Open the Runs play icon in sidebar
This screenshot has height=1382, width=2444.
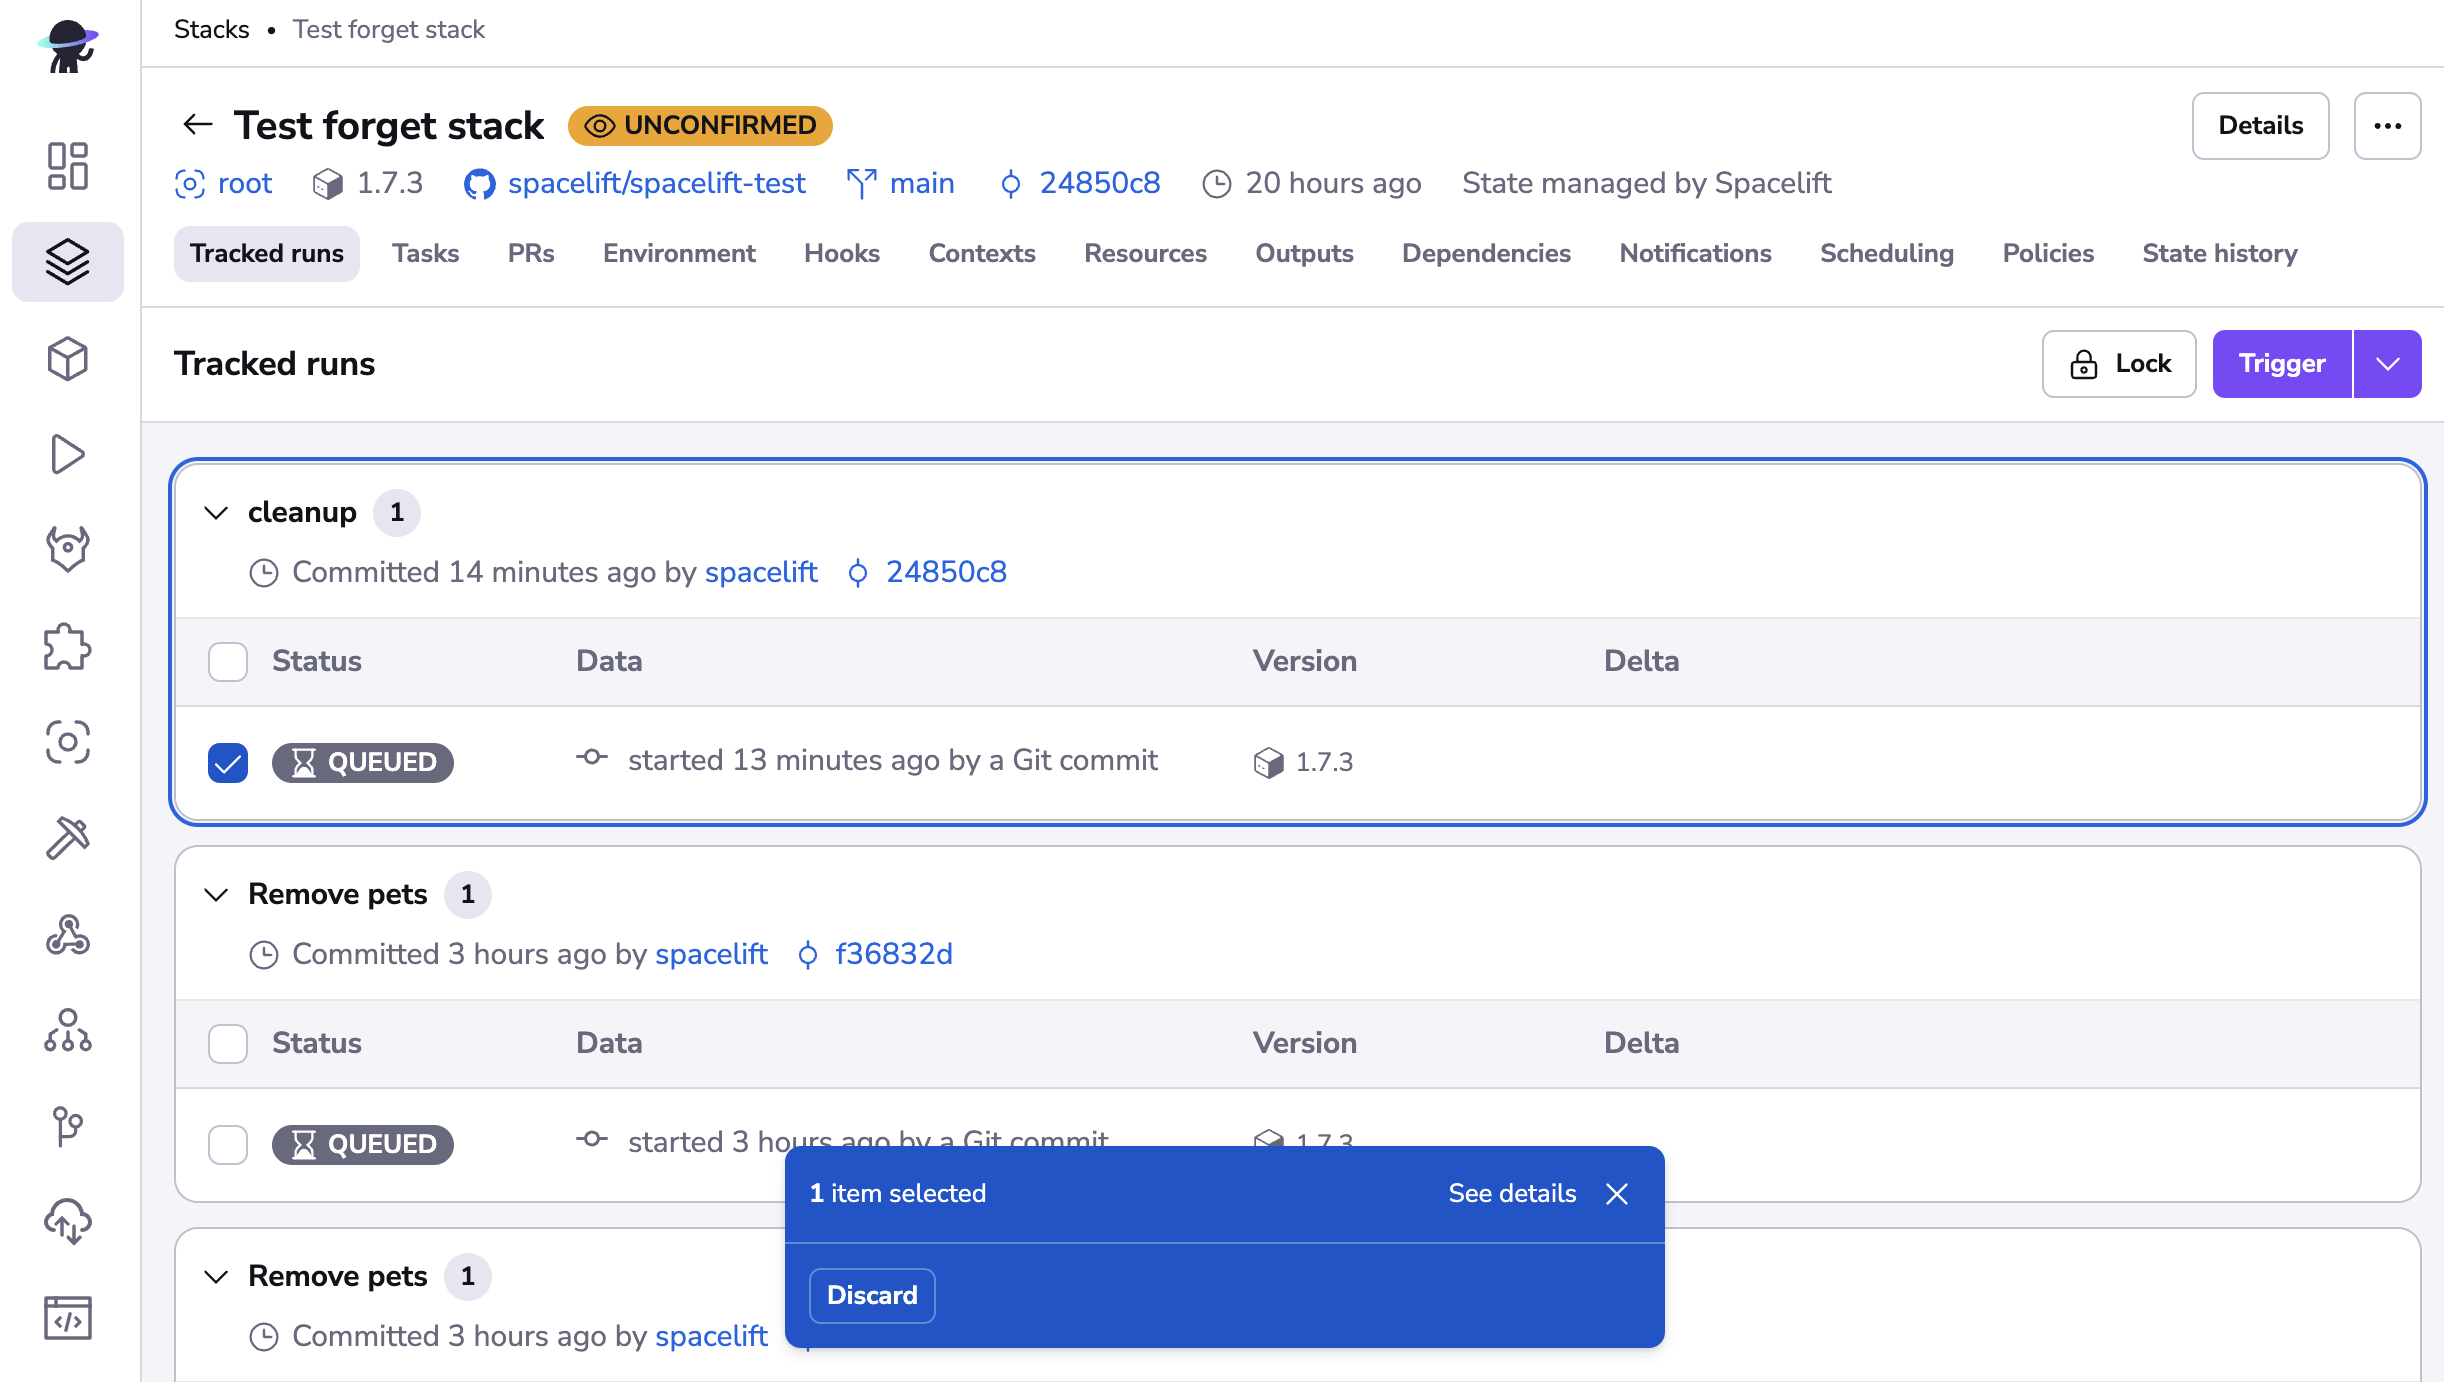click(67, 454)
